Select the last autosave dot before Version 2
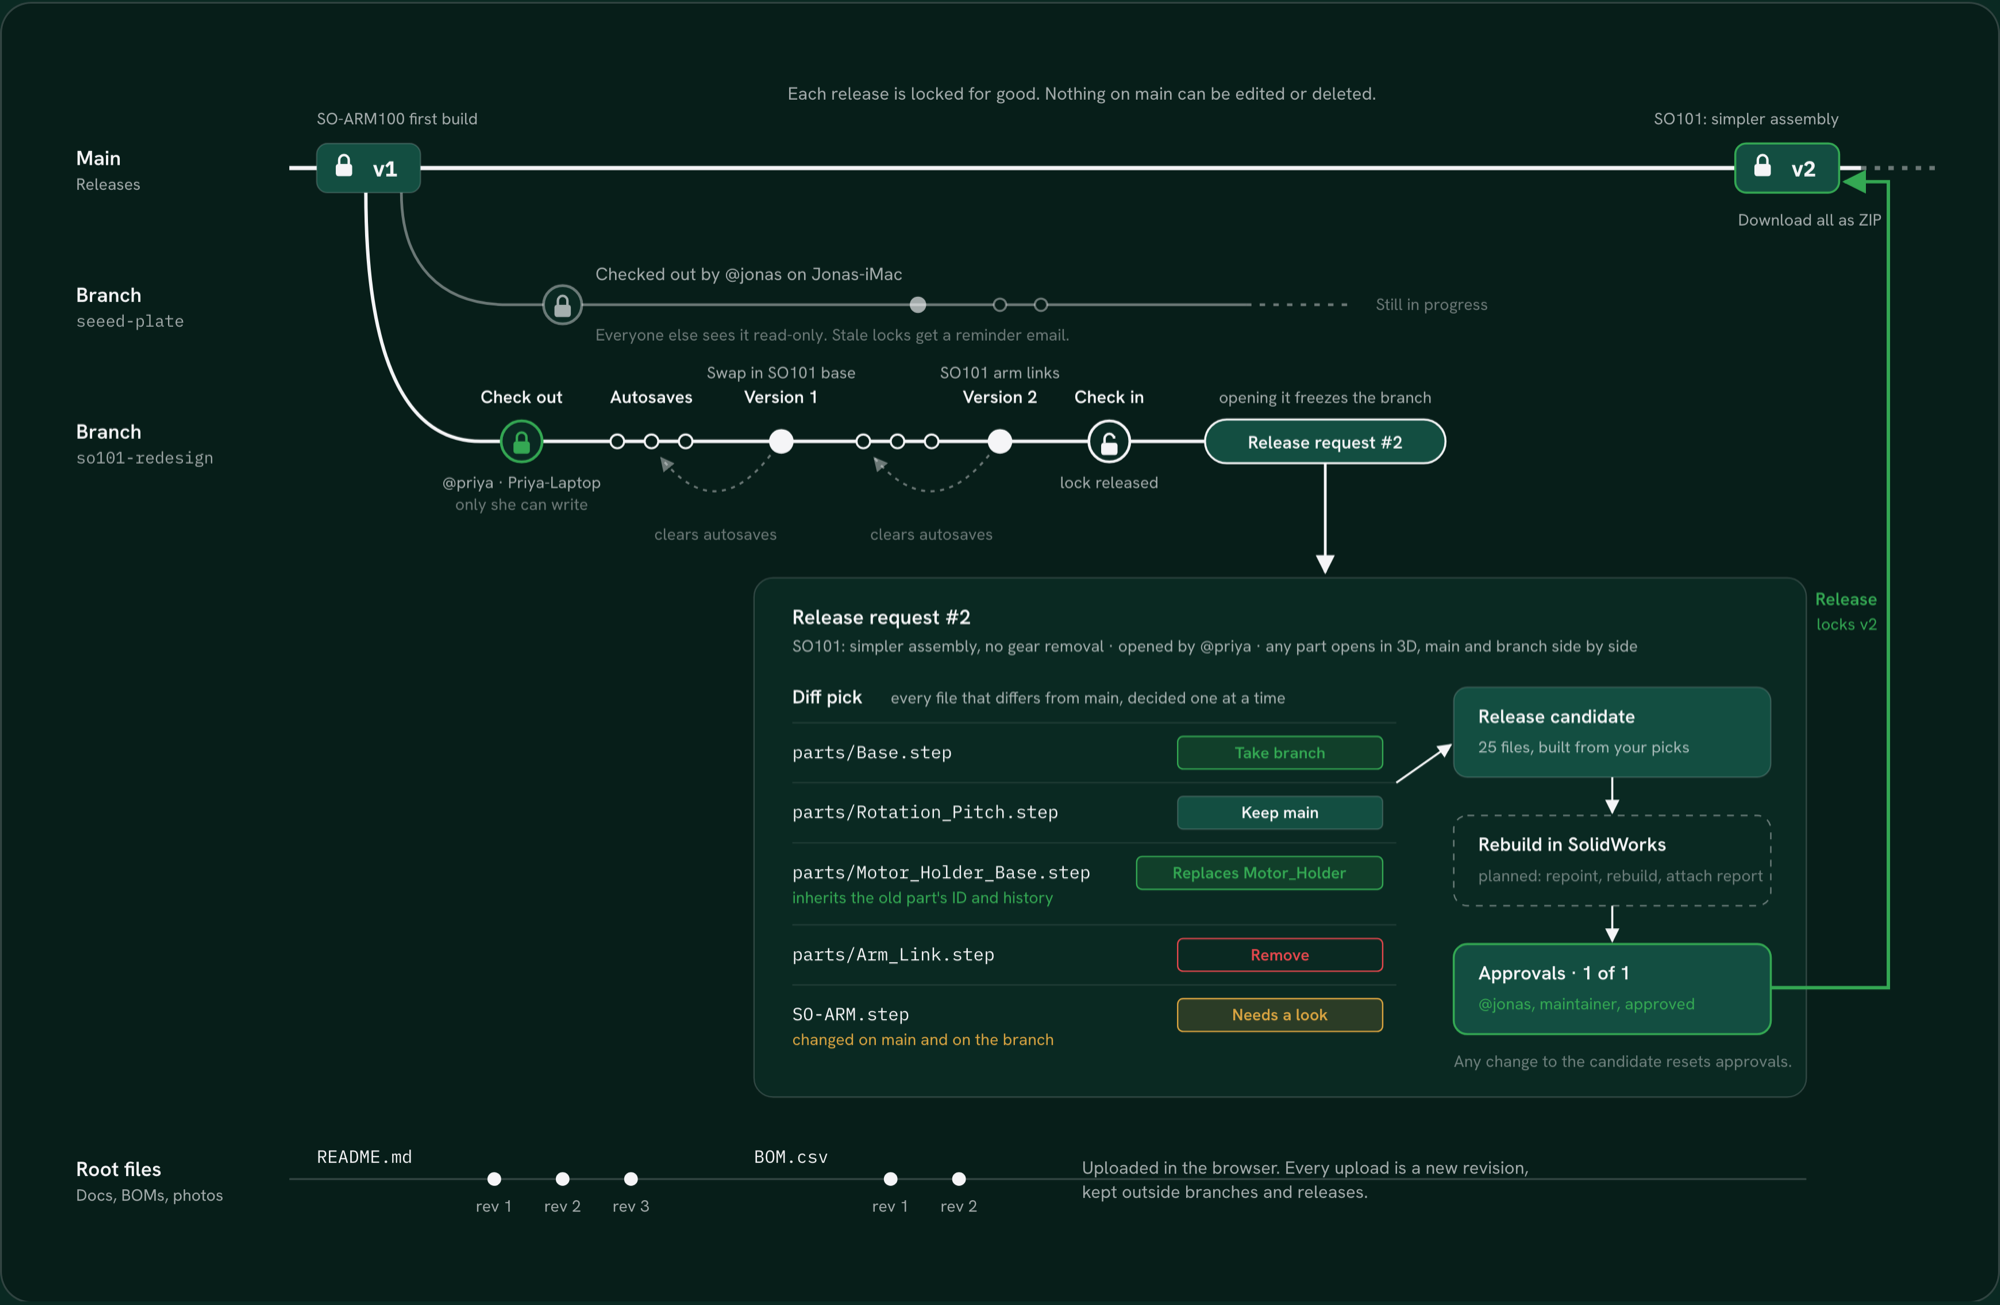 [931, 441]
